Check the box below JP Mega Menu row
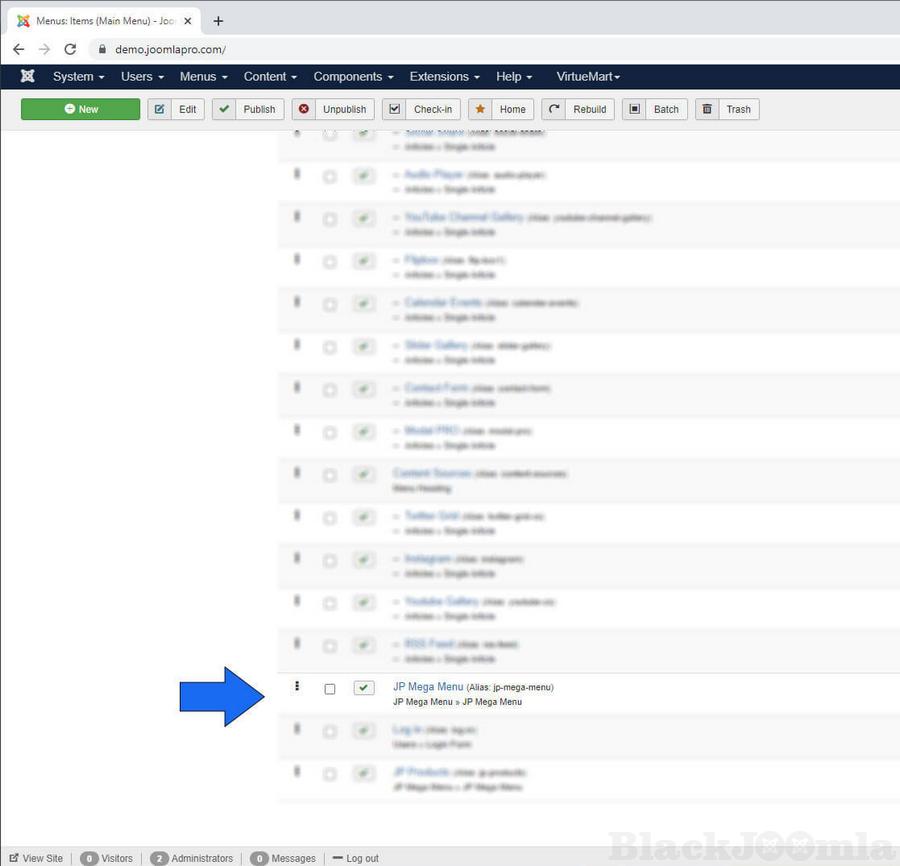 pos(330,732)
